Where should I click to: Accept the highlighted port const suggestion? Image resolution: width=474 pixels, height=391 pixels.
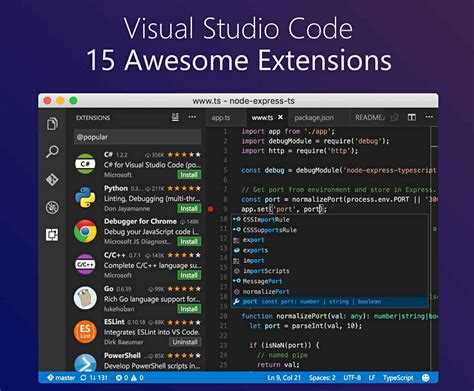pos(330,302)
